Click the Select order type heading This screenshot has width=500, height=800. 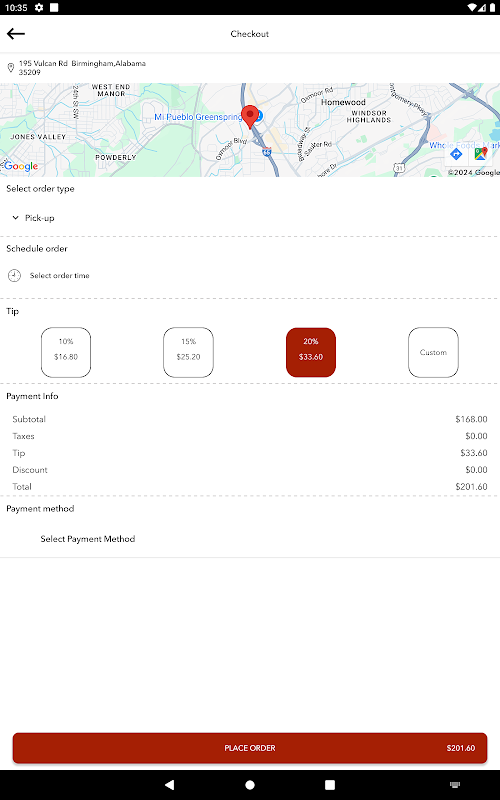(40, 189)
